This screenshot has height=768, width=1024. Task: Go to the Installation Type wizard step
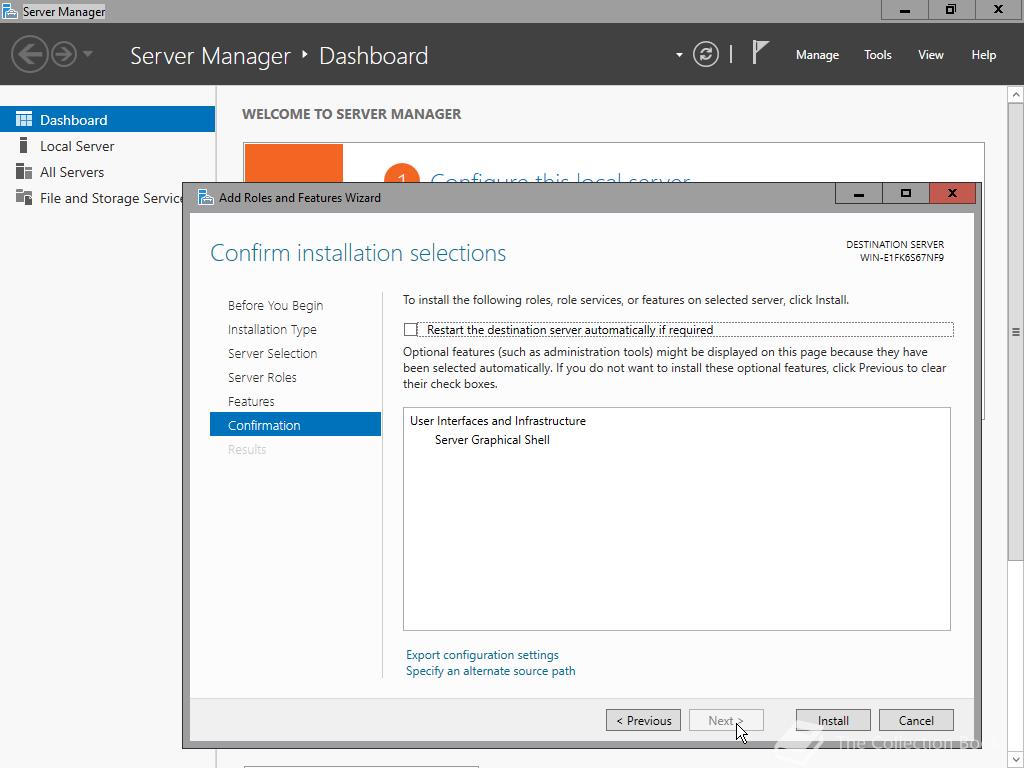click(272, 330)
